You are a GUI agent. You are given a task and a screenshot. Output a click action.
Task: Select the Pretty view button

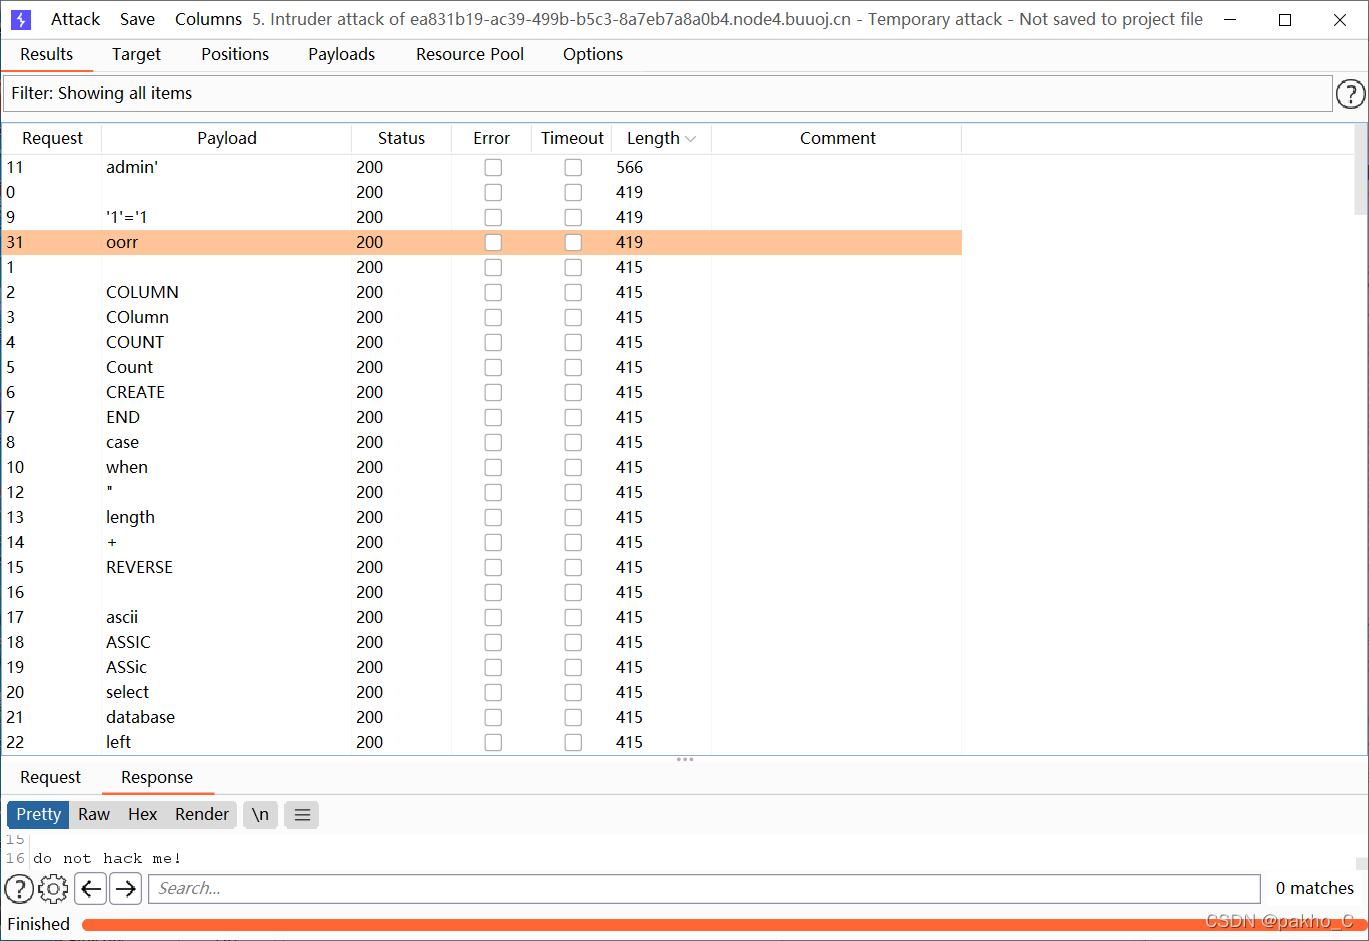[x=38, y=814]
